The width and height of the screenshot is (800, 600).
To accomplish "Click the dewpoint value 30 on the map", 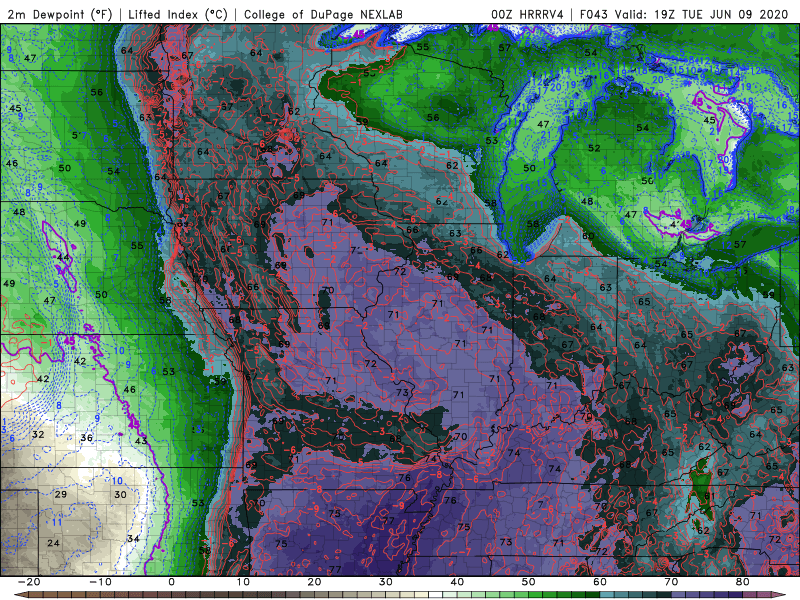I will (120, 494).
